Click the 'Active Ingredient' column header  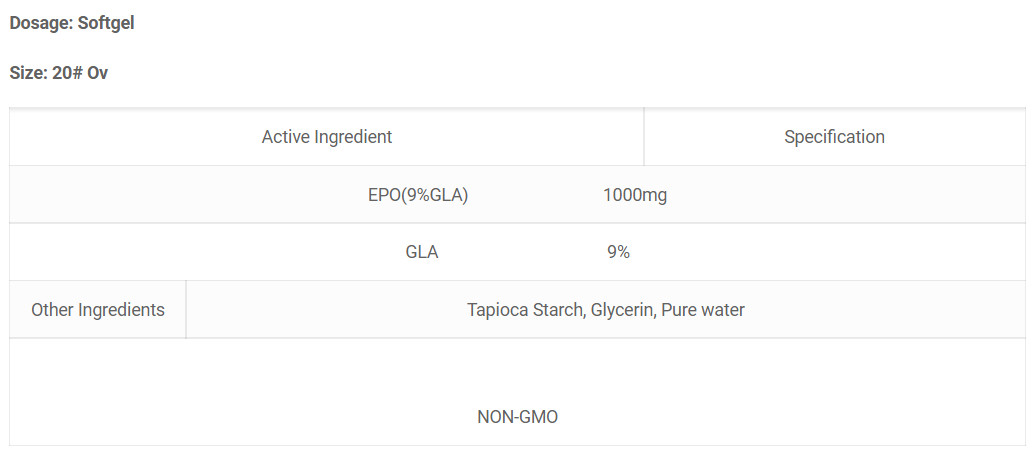point(327,137)
